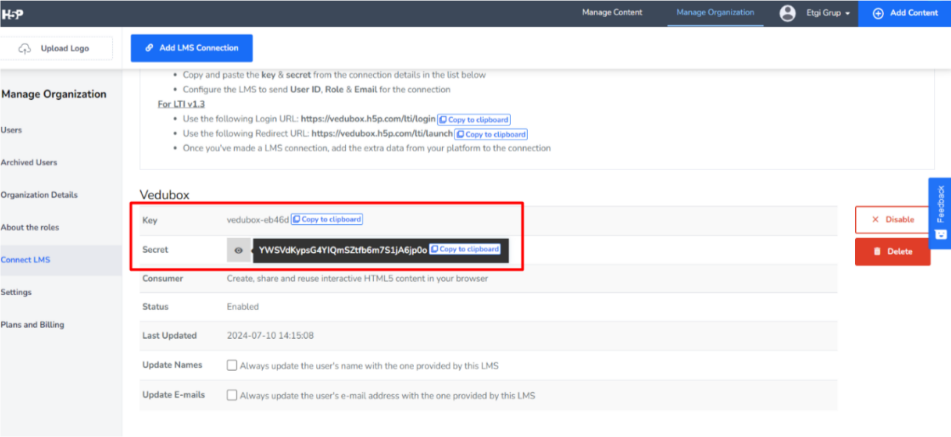Viewport: 951px width, 437px height.
Task: Click the Vedubox connection heading
Action: [x=165, y=195]
